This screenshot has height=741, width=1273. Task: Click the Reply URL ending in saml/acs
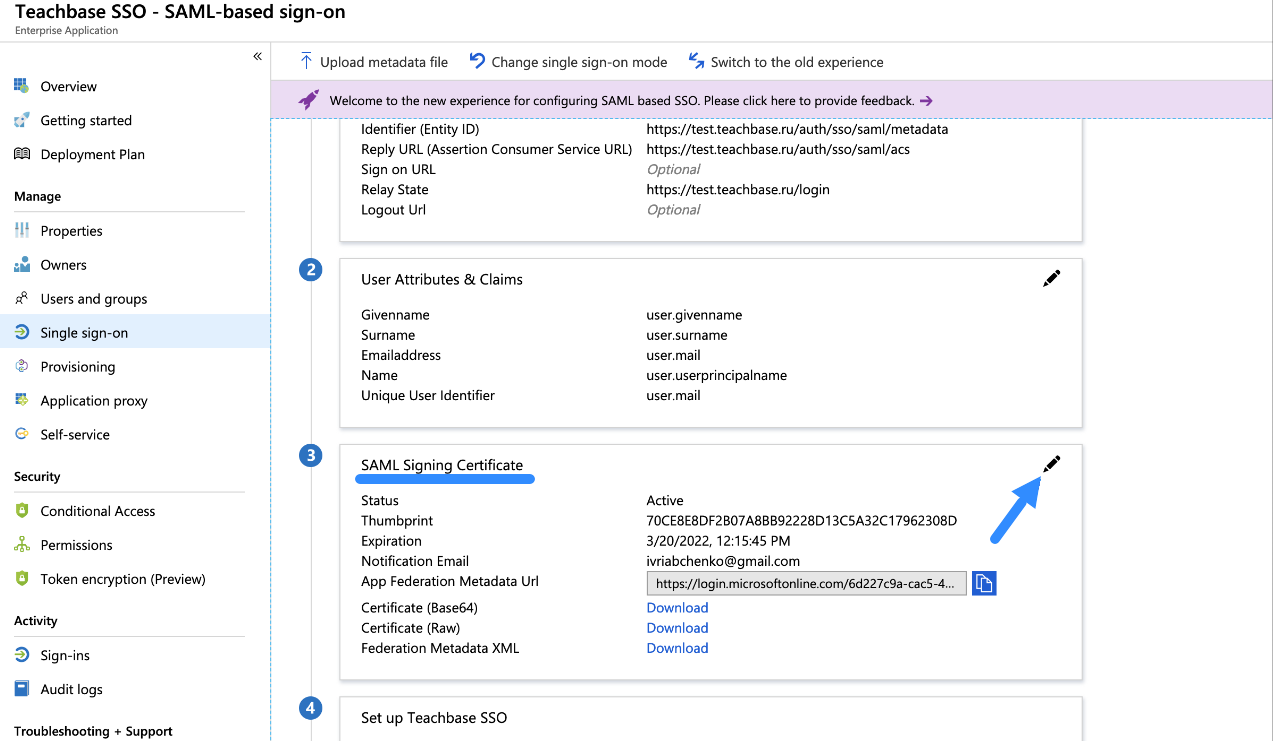pyautogui.click(x=778, y=149)
